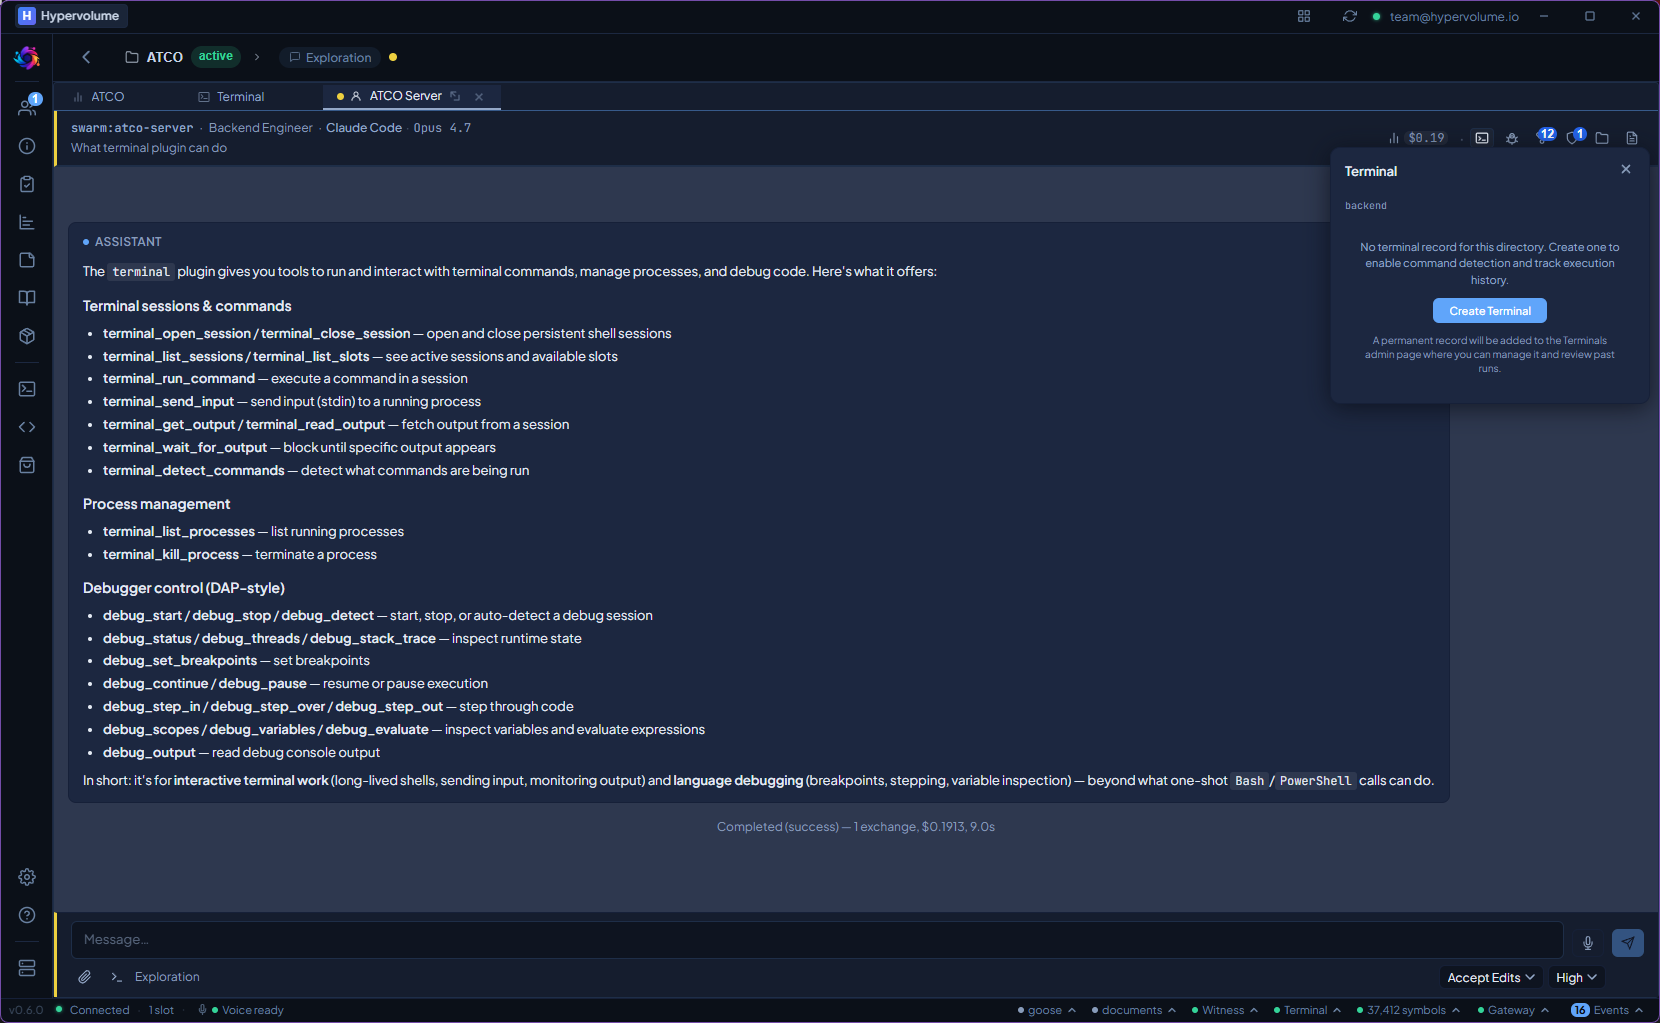The image size is (1660, 1023).
Task: Pop out the ATCO Server tab
Action: [455, 96]
